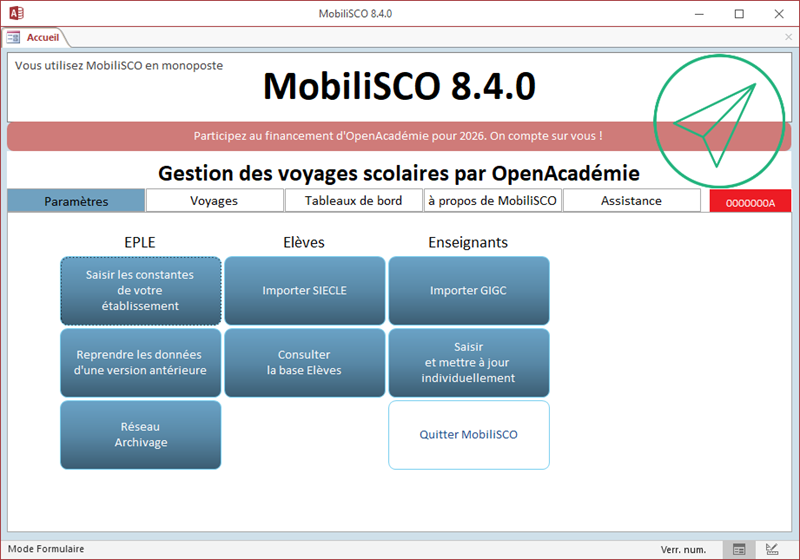
Task: Minimize the MobiliSCO window
Action: (699, 14)
